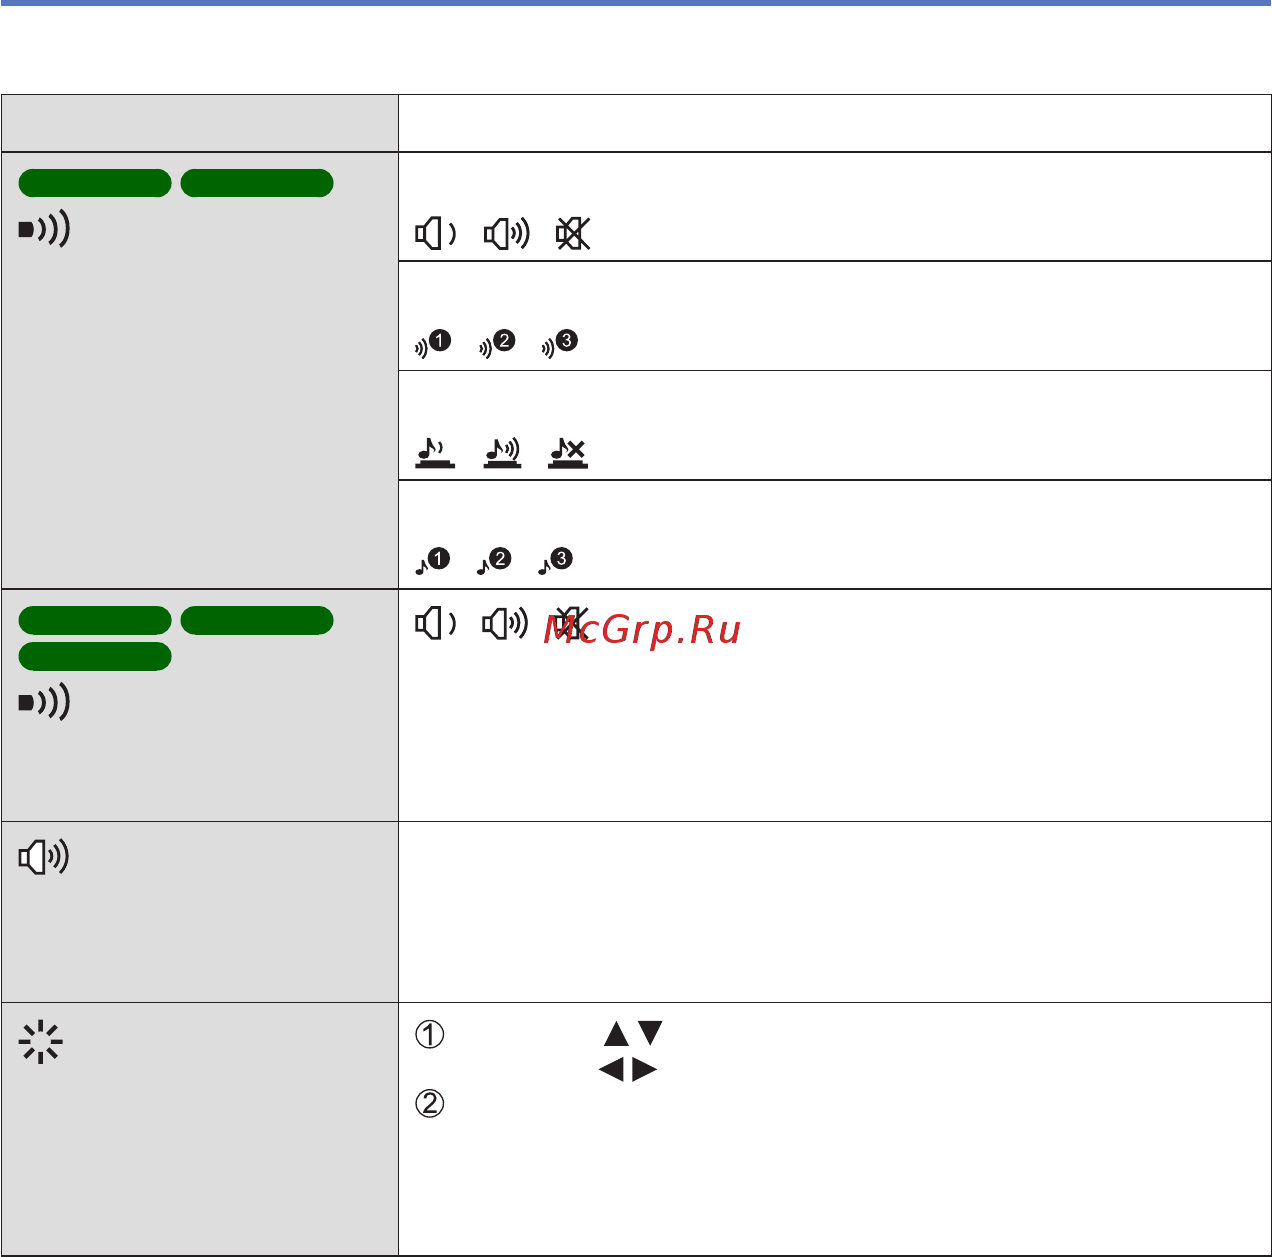Click the third green badge on its own line

coord(95,656)
